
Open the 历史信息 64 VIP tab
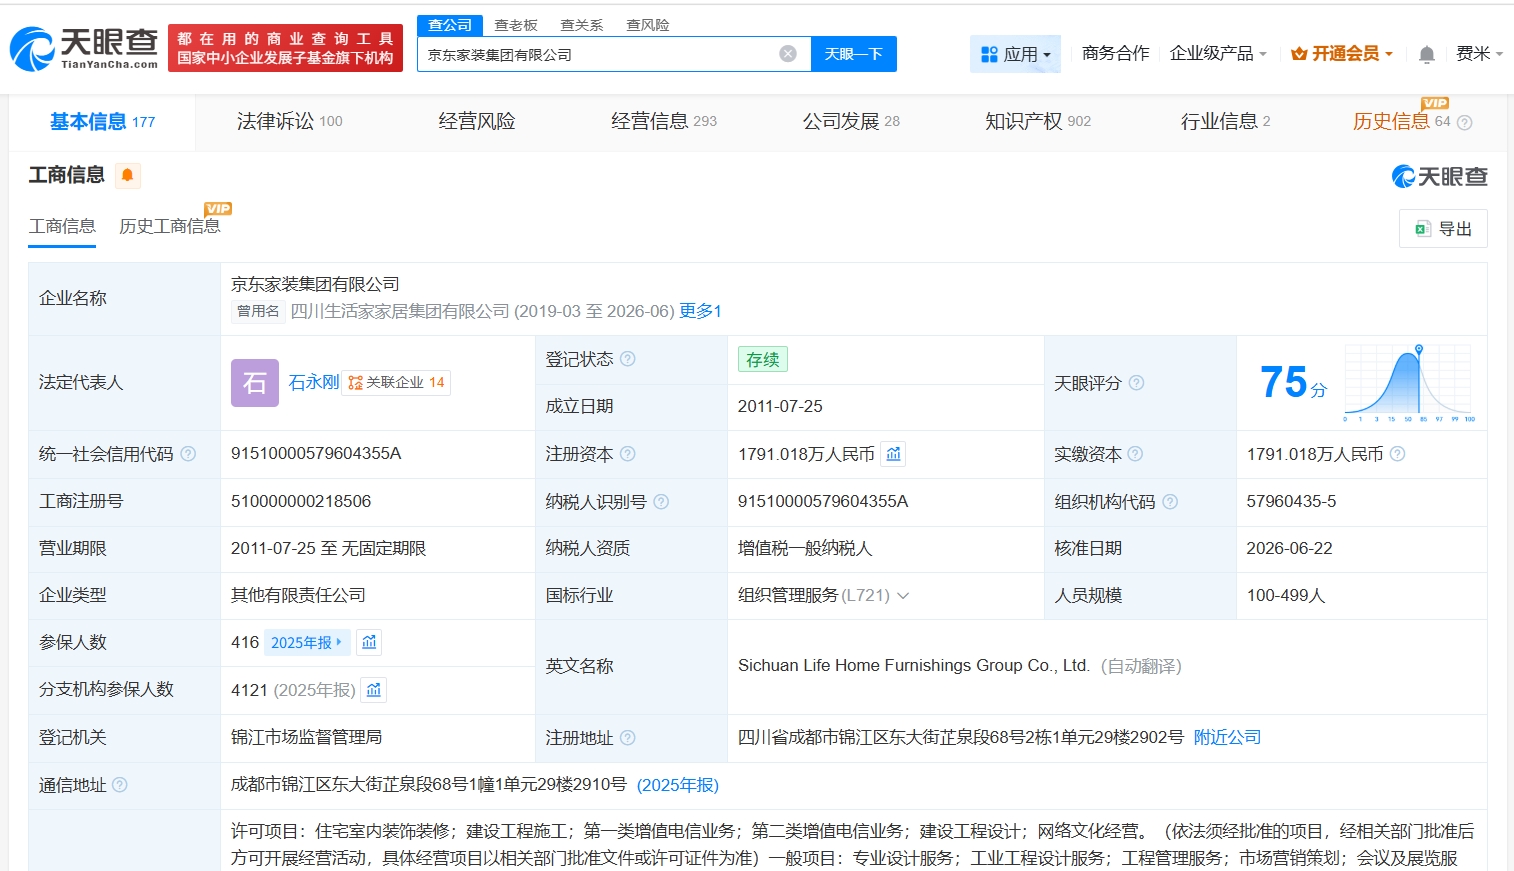pyautogui.click(x=1401, y=121)
